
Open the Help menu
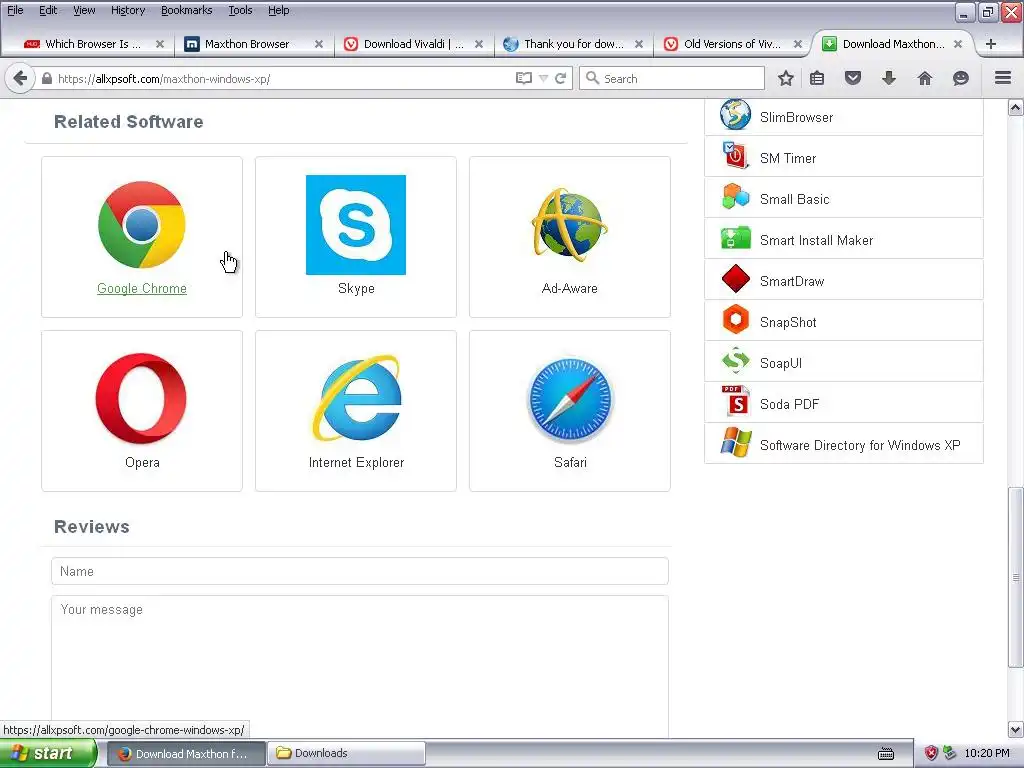pyautogui.click(x=278, y=10)
